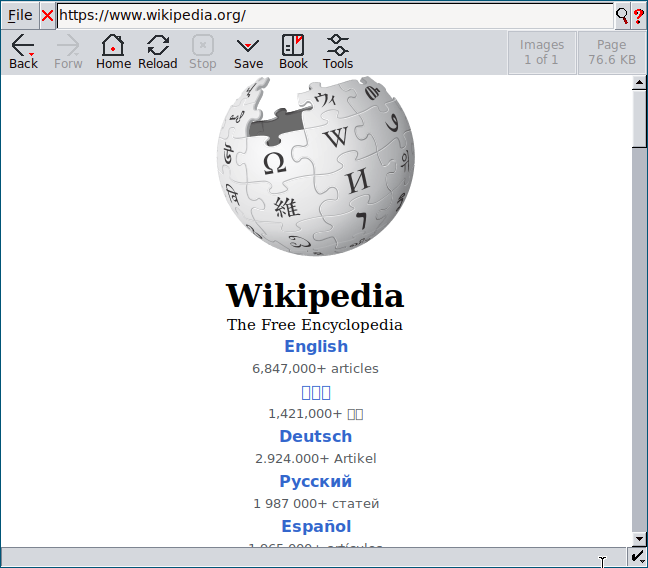Click the scrollbar down arrow
This screenshot has width=648, height=568.
[x=639, y=539]
